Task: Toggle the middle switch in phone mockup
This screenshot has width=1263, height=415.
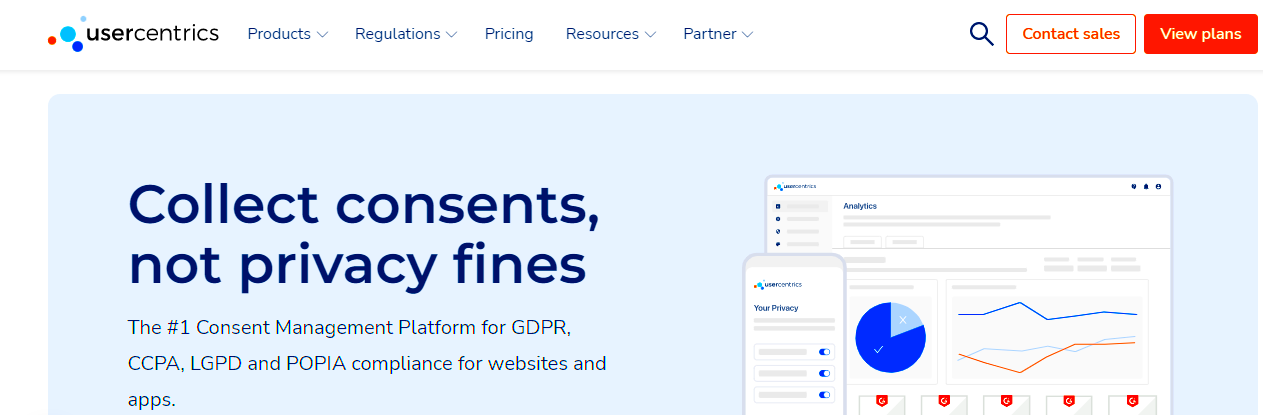Action: [825, 373]
